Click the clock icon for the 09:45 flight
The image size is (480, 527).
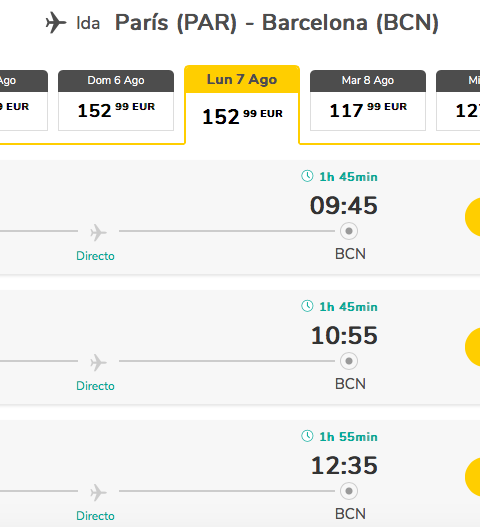click(x=307, y=176)
